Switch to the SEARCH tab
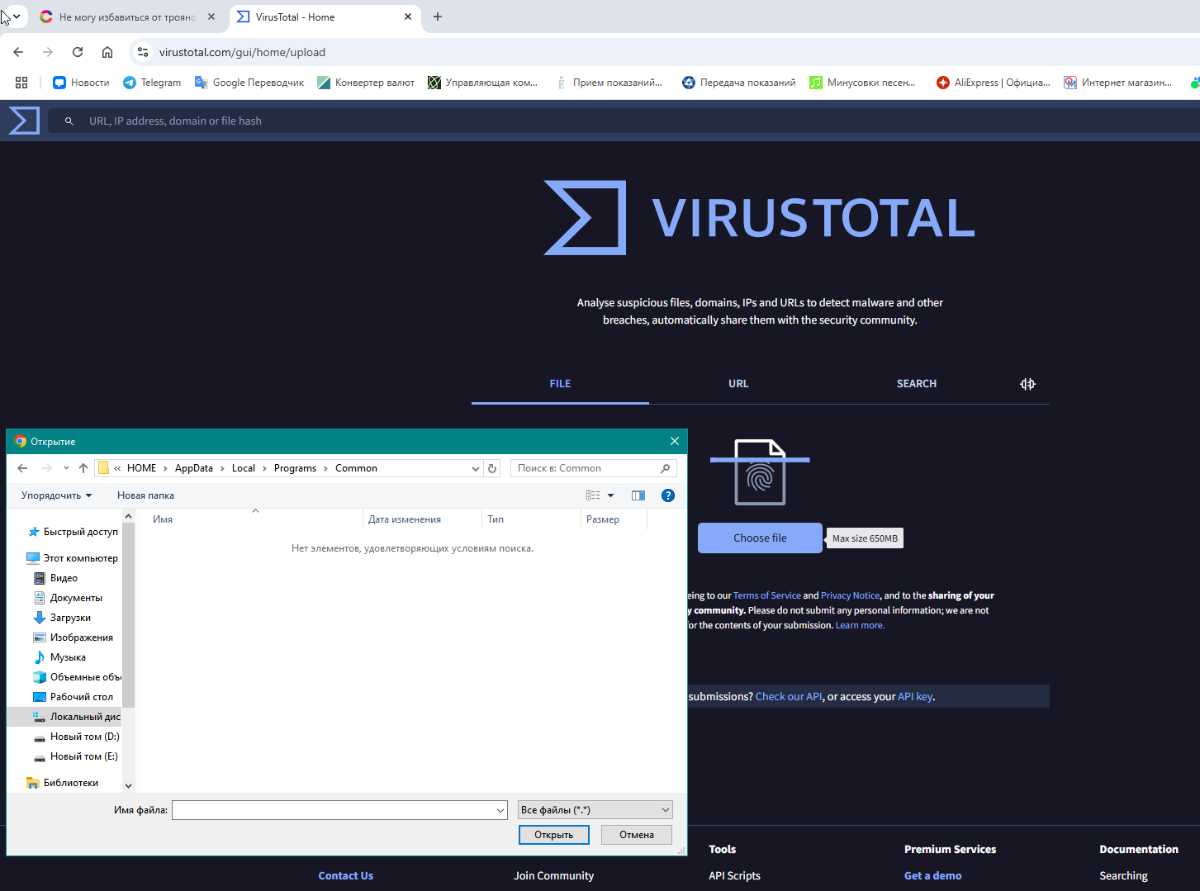Viewport: 1200px width, 891px height. coord(916,384)
